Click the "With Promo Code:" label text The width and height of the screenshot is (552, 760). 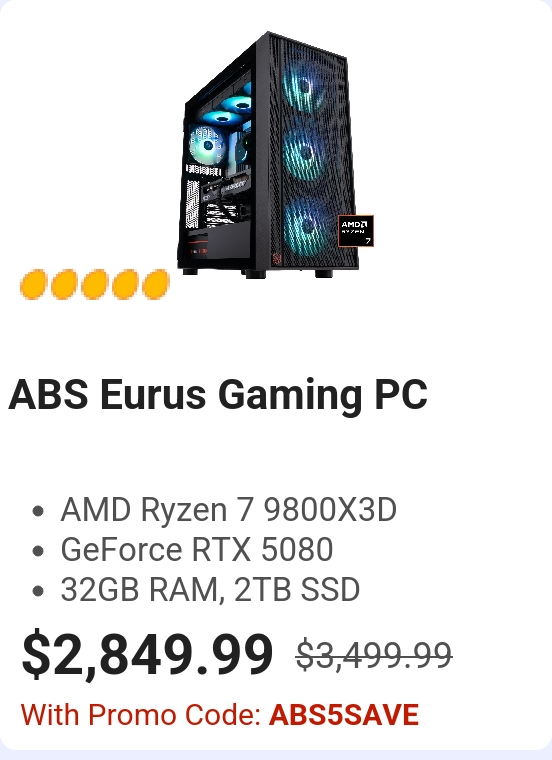[141, 715]
